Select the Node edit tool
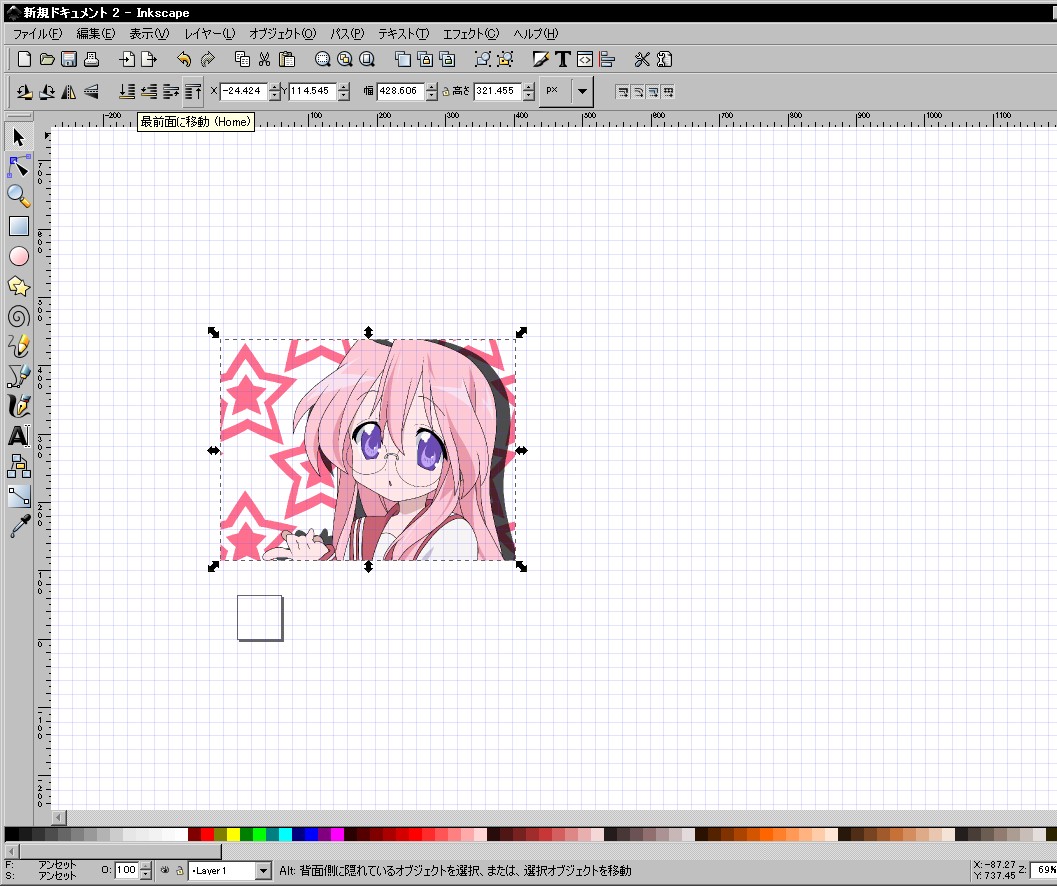The height and width of the screenshot is (886, 1057). [x=18, y=166]
